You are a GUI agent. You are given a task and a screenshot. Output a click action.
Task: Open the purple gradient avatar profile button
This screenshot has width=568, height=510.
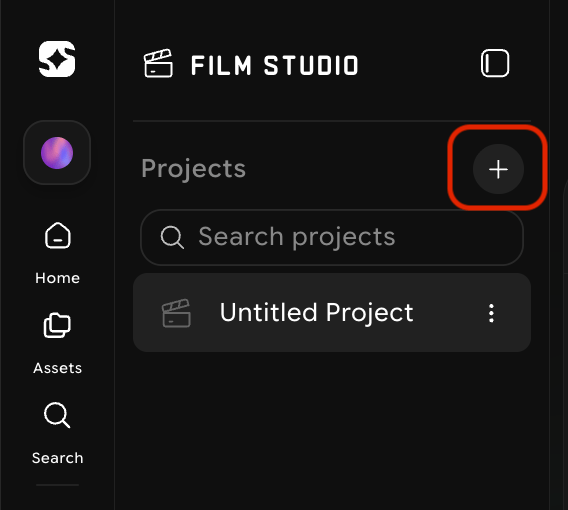click(57, 153)
